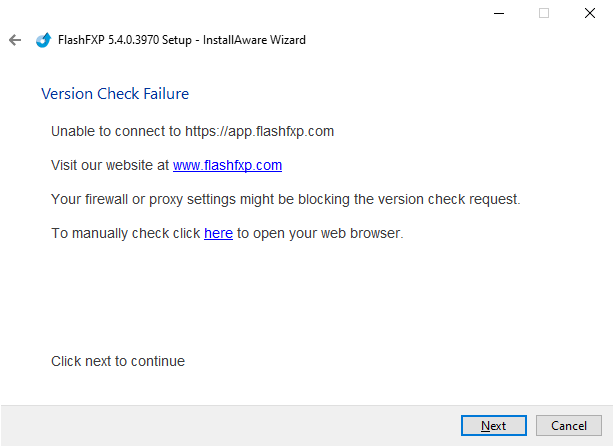Click the gray footer bar left of Next
614x447 pixels.
[230, 425]
